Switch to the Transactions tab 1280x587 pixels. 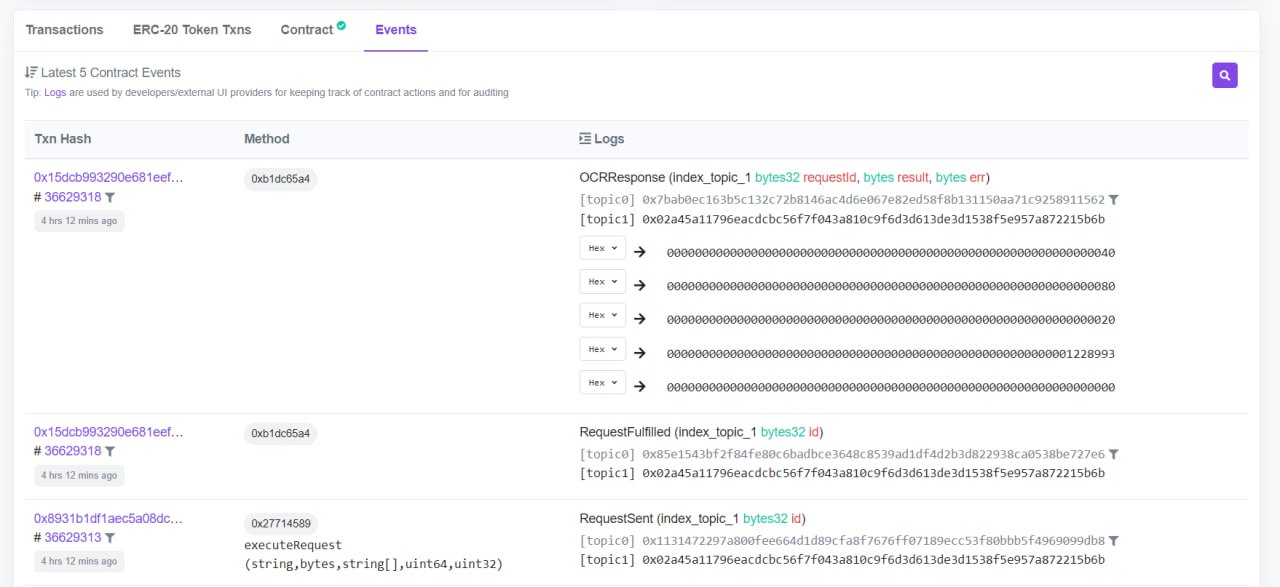tap(64, 30)
